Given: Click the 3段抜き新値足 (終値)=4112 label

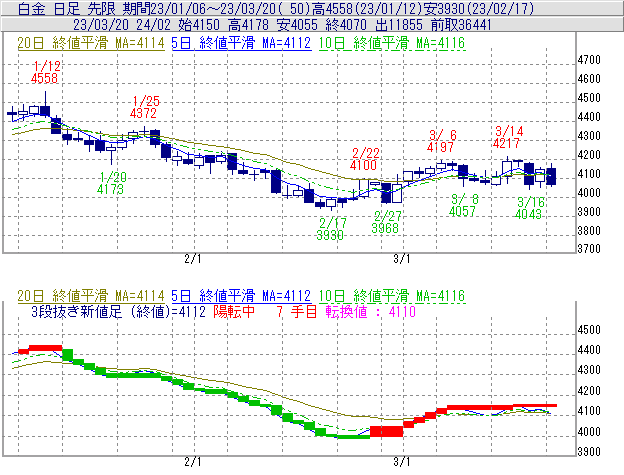Looking at the screenshot, I should 119,311.
